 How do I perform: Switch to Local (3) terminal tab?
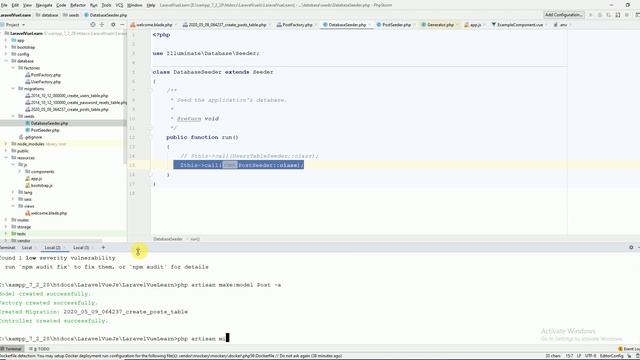pos(81,248)
